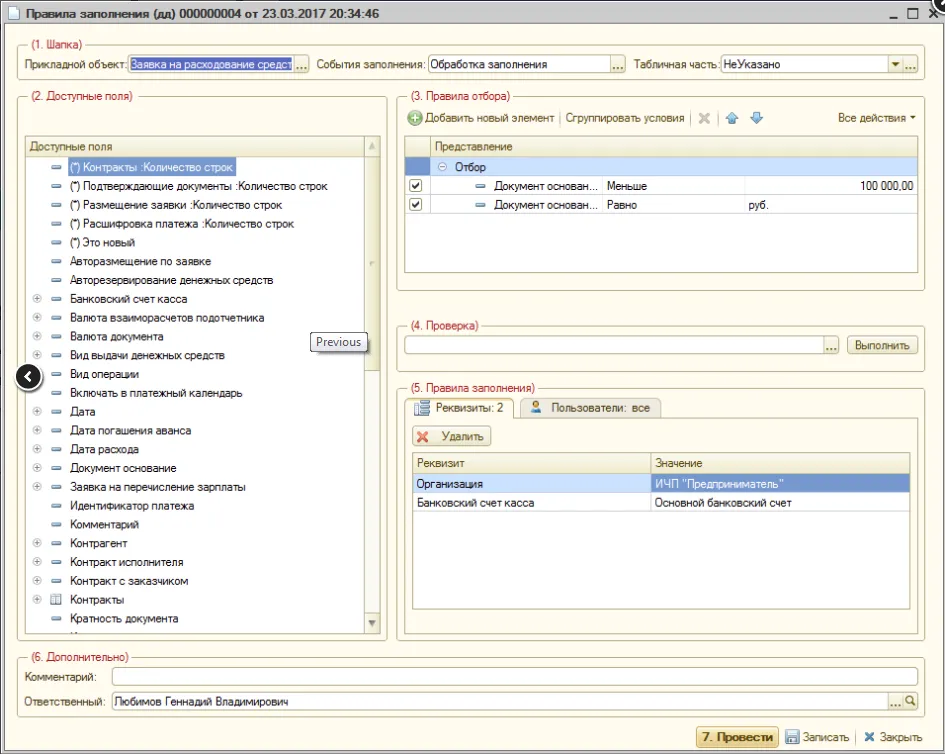945x754 pixels.
Task: Move filter condition down with arrow icon
Action: tap(756, 118)
